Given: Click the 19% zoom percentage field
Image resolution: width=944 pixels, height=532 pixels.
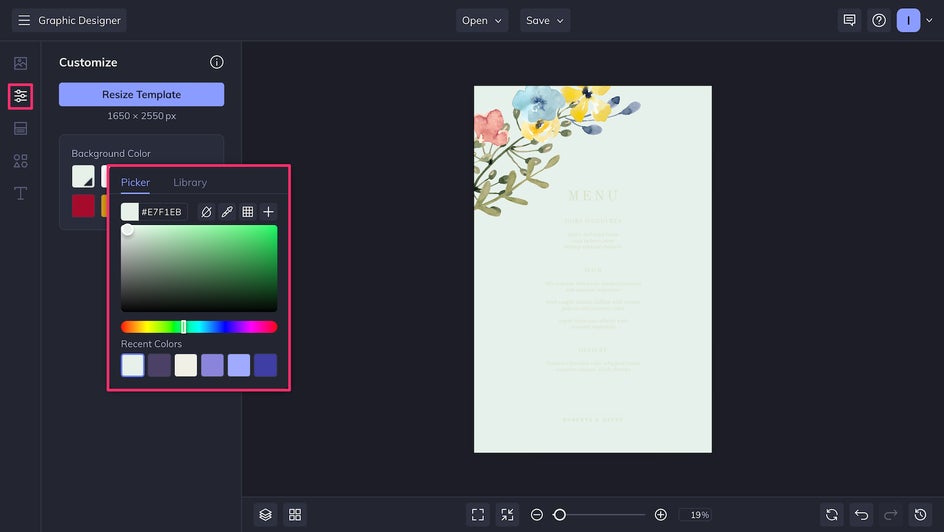Looking at the screenshot, I should (696, 515).
